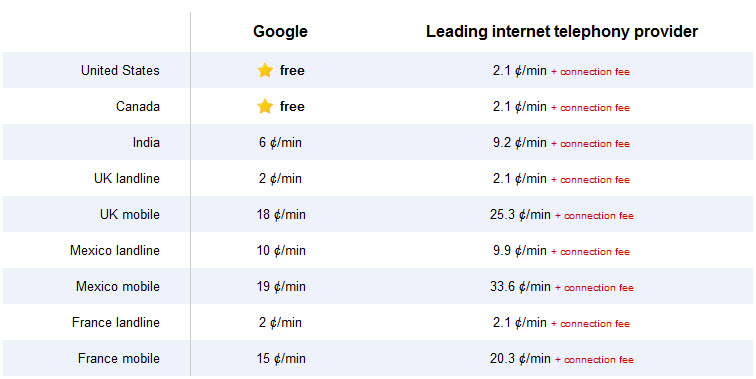Click Google's 18 ¢/min UK mobile rate
The width and height of the screenshot is (756, 379).
click(x=281, y=215)
